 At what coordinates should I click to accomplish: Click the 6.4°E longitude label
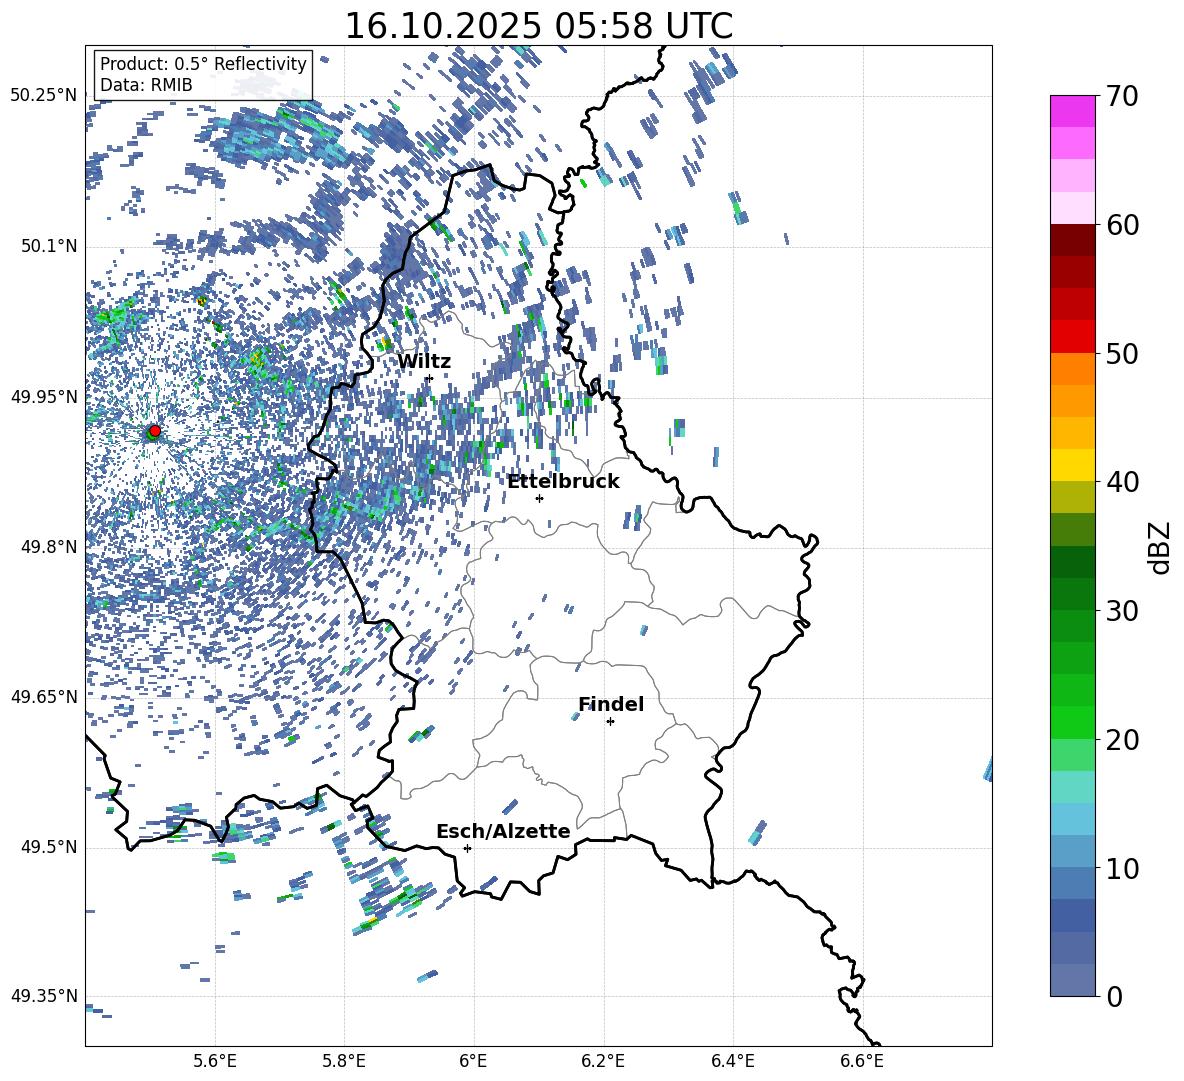click(733, 1061)
